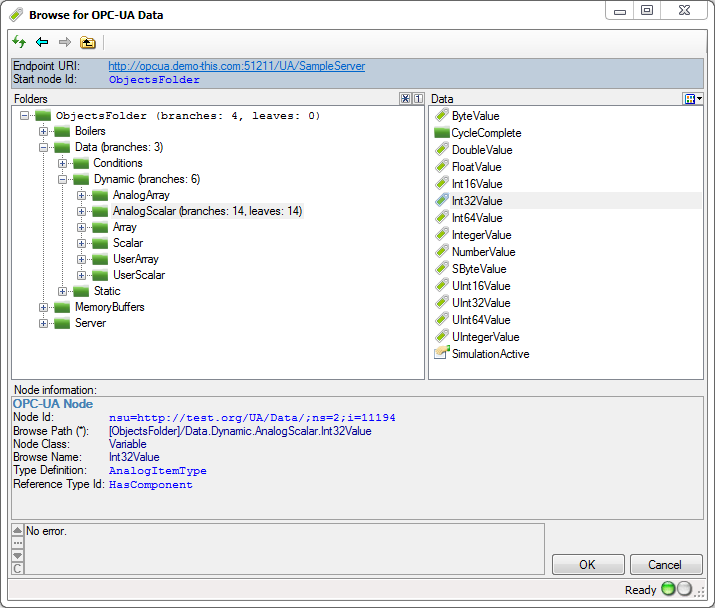Go up one folder level
Viewport: 715px width, 608px height.
[x=88, y=42]
